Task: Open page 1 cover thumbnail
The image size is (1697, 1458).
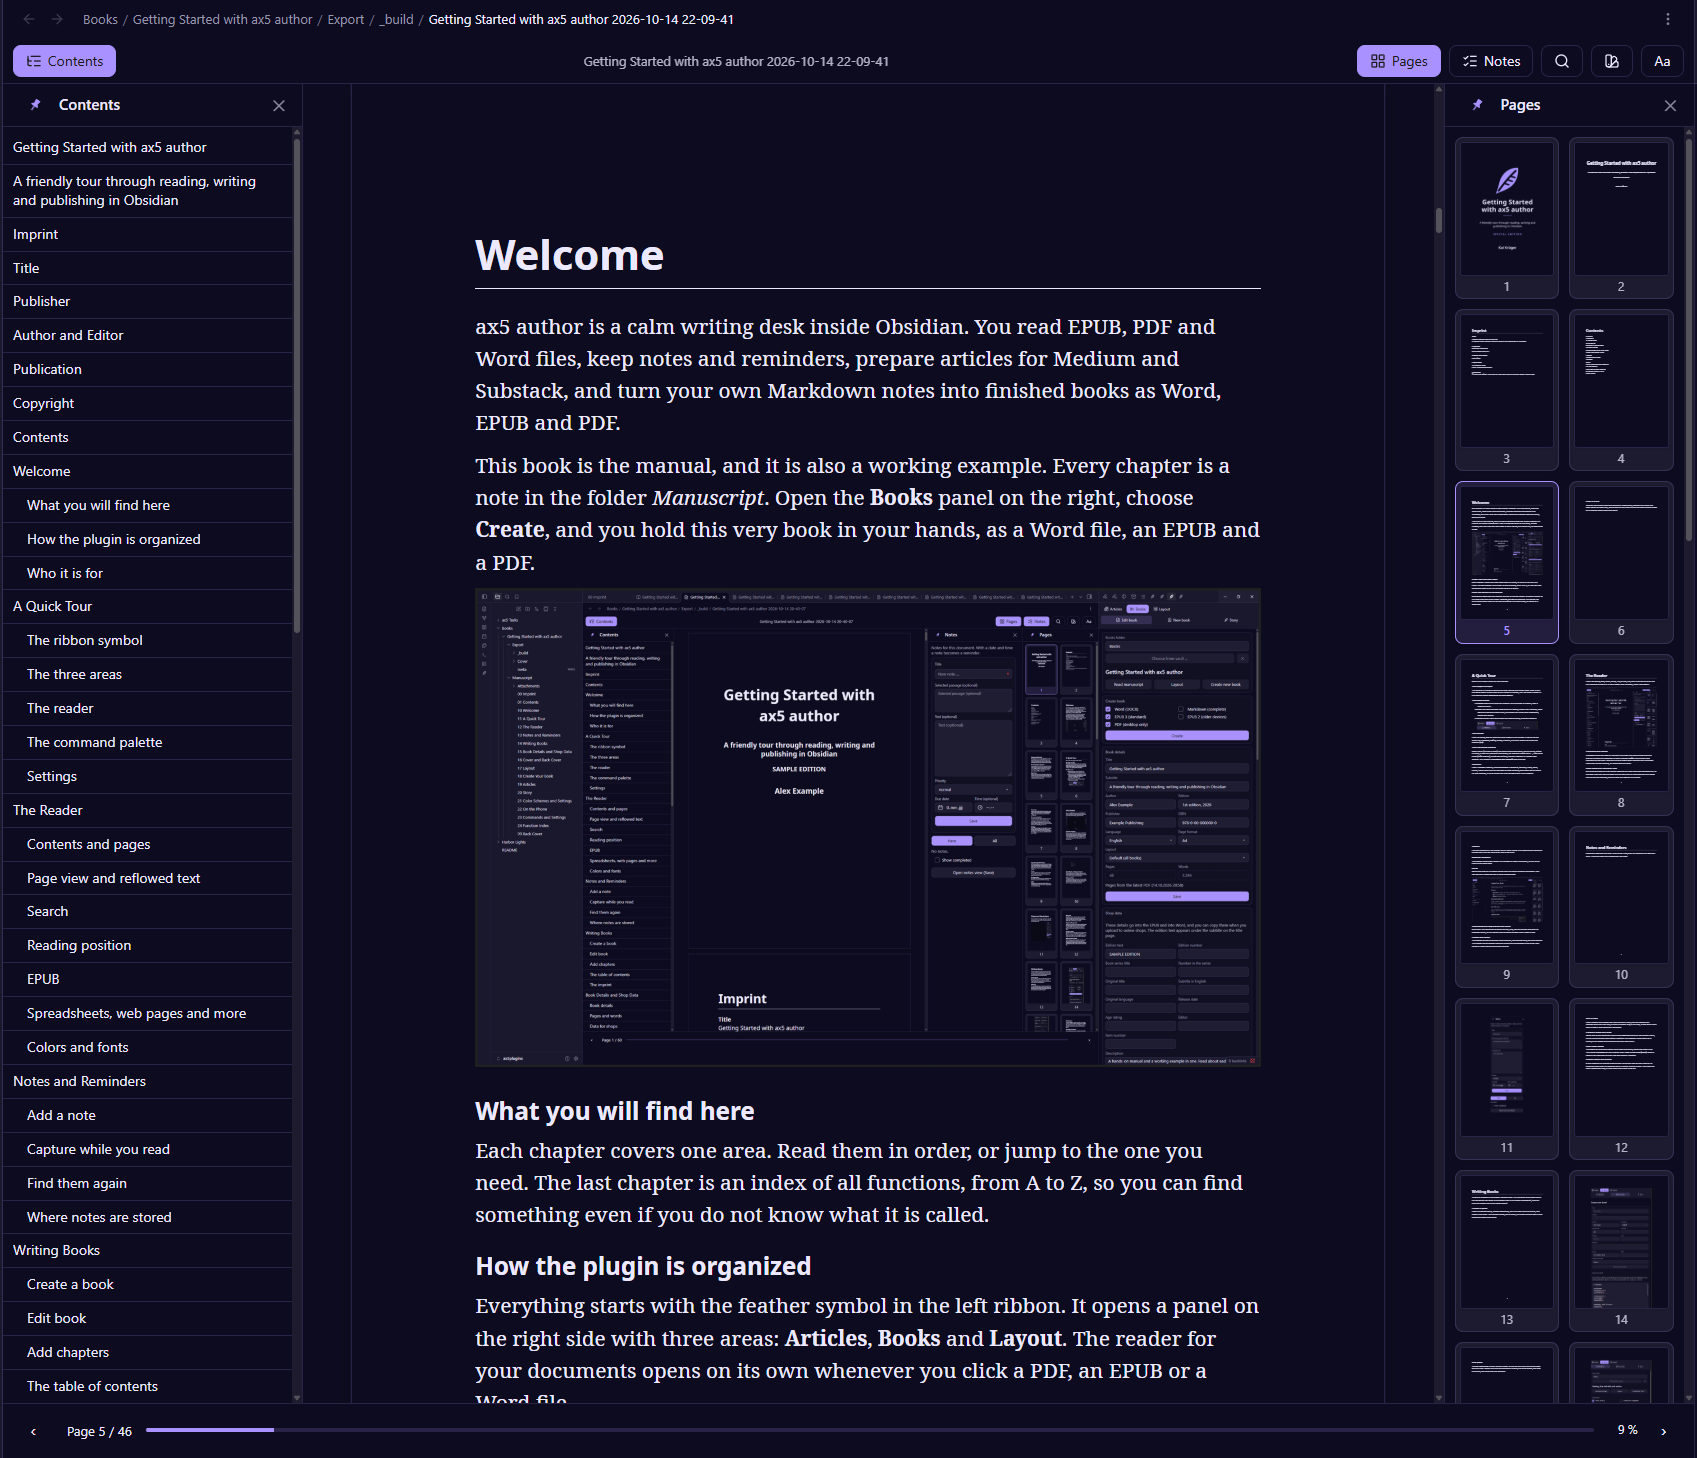Action: coord(1507,217)
